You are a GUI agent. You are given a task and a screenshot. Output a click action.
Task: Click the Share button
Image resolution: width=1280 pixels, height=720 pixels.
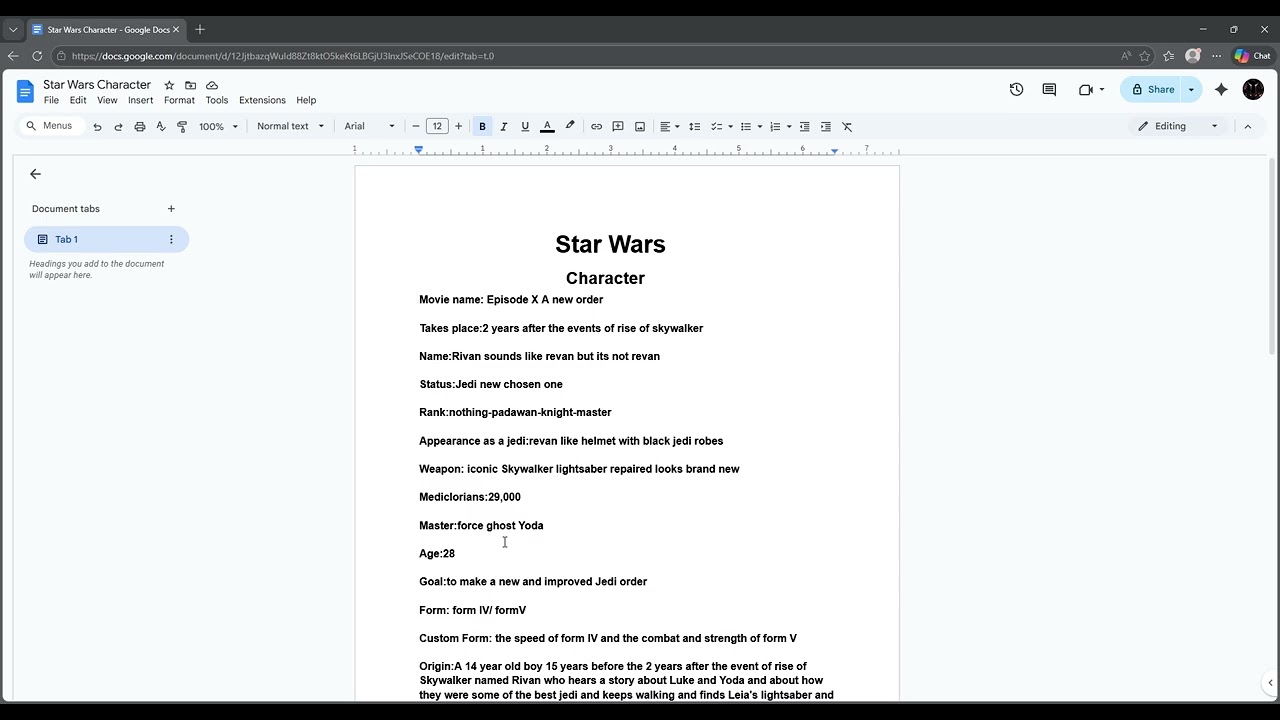tap(1153, 89)
